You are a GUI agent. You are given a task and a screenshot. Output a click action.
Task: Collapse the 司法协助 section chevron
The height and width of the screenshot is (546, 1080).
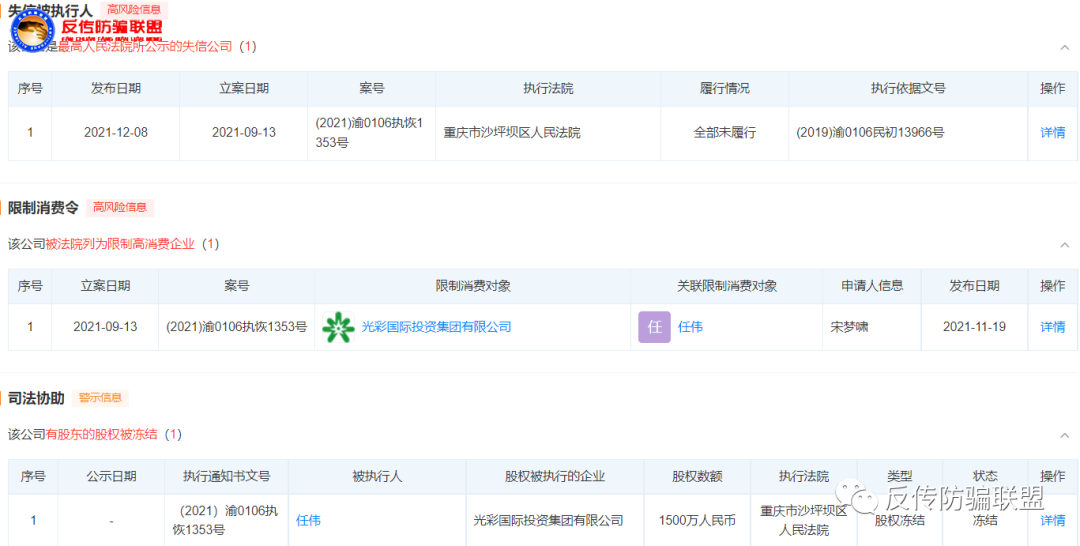point(1065,436)
